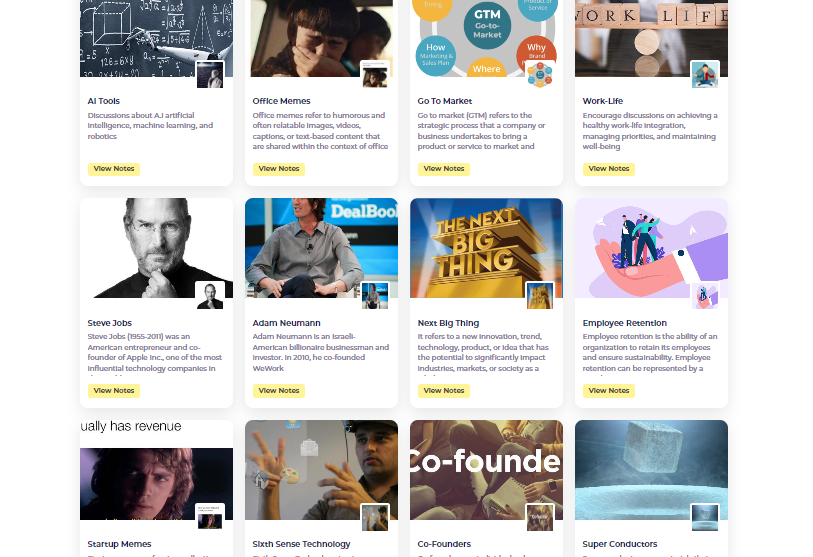Open the Sixth Sense Technology cover image
The height and width of the screenshot is (557, 813).
tap(321, 470)
